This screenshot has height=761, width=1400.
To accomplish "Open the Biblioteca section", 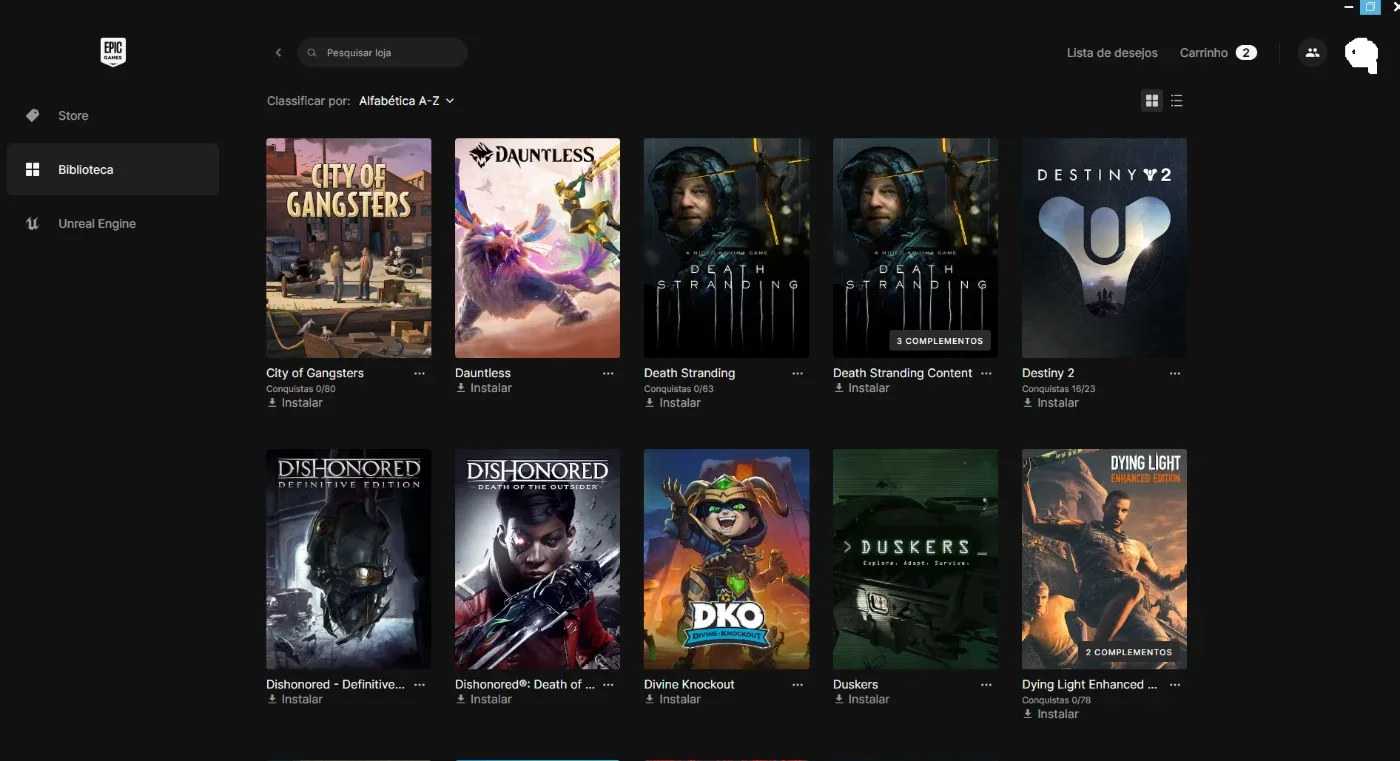I will [x=113, y=170].
